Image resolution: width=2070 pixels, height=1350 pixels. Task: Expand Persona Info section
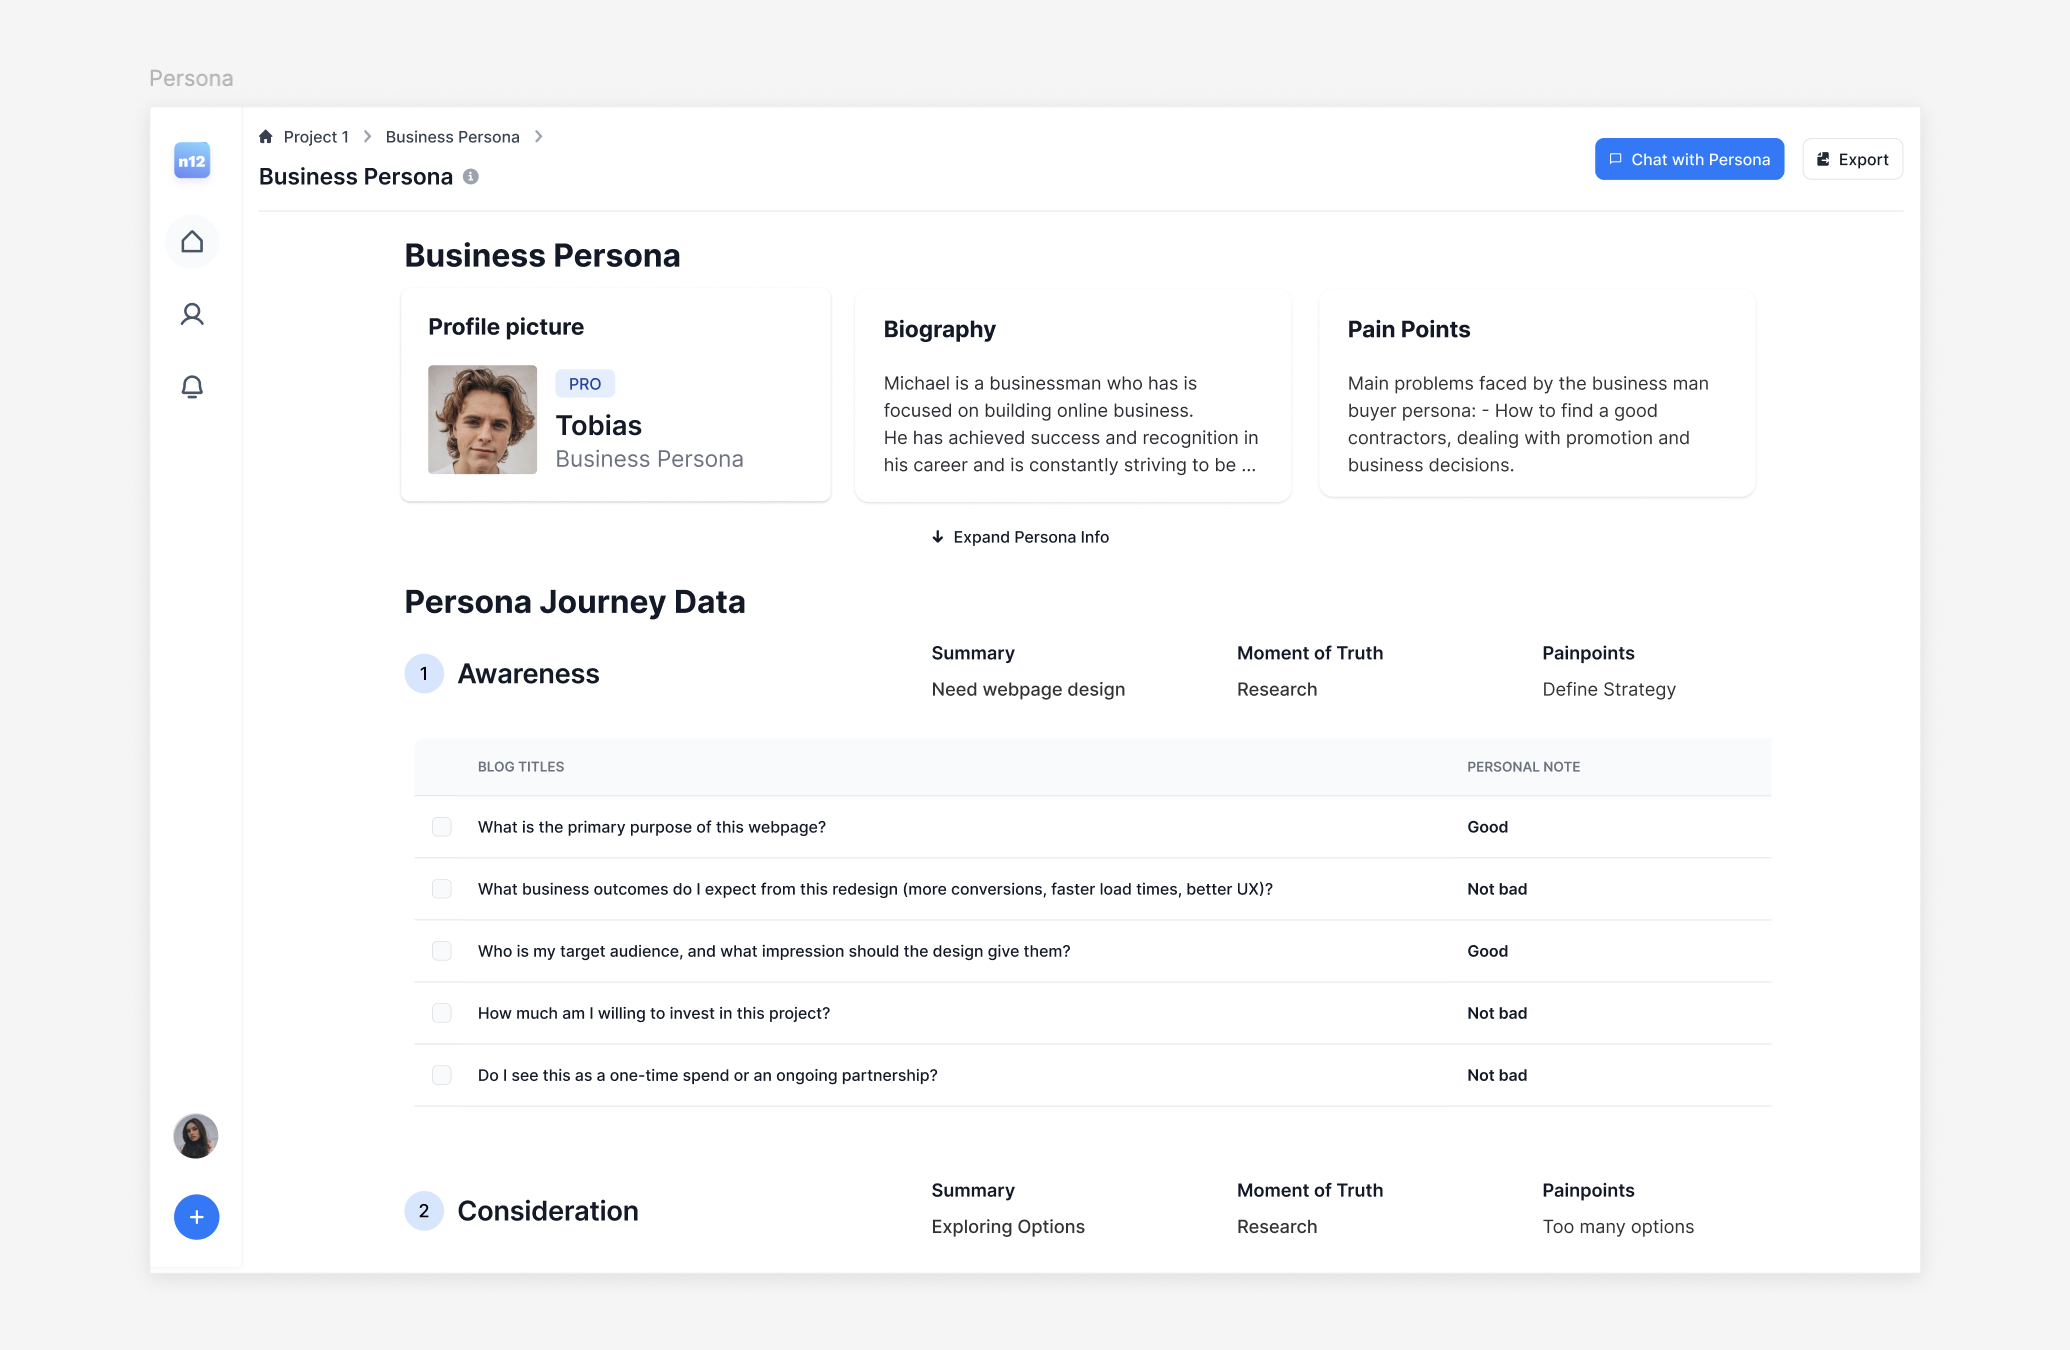click(1020, 537)
